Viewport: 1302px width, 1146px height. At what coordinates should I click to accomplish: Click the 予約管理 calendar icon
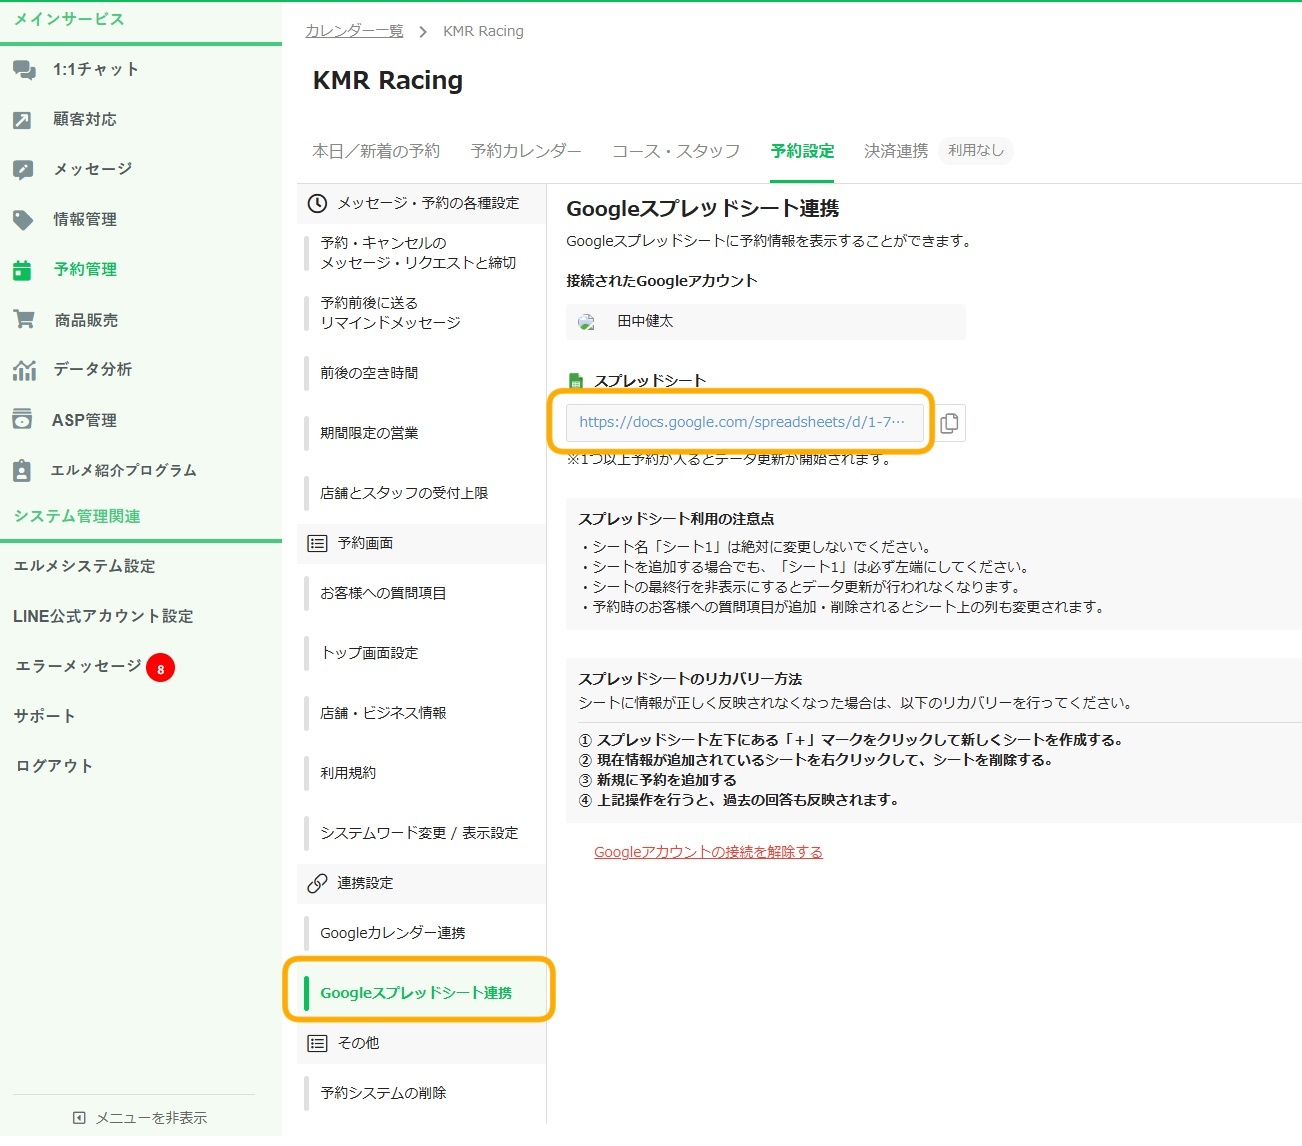tap(22, 270)
